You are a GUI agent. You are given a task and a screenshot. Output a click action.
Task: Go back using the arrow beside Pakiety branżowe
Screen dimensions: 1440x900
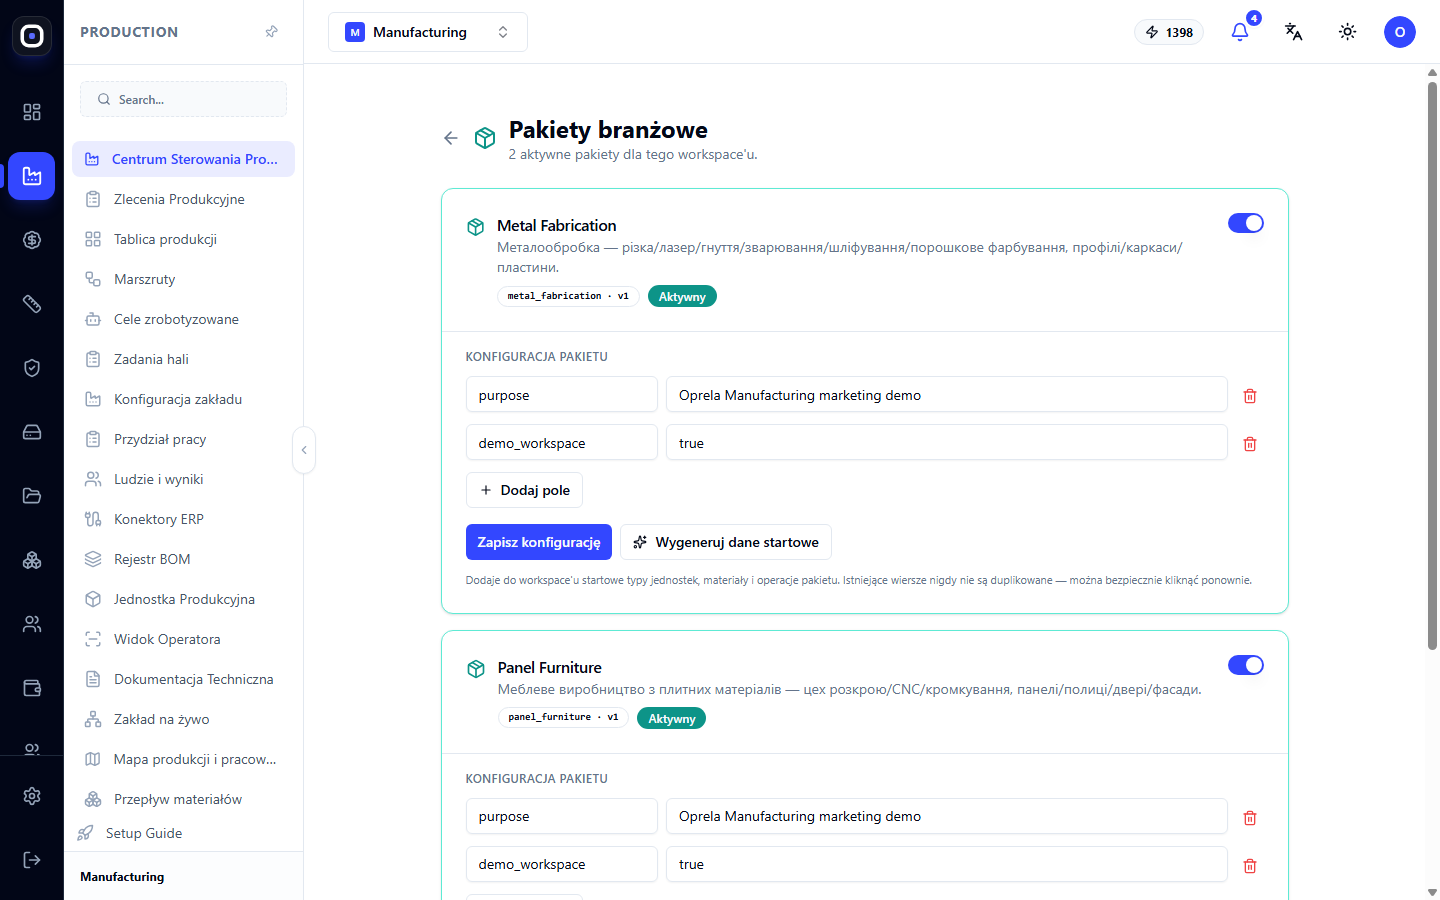pyautogui.click(x=451, y=138)
